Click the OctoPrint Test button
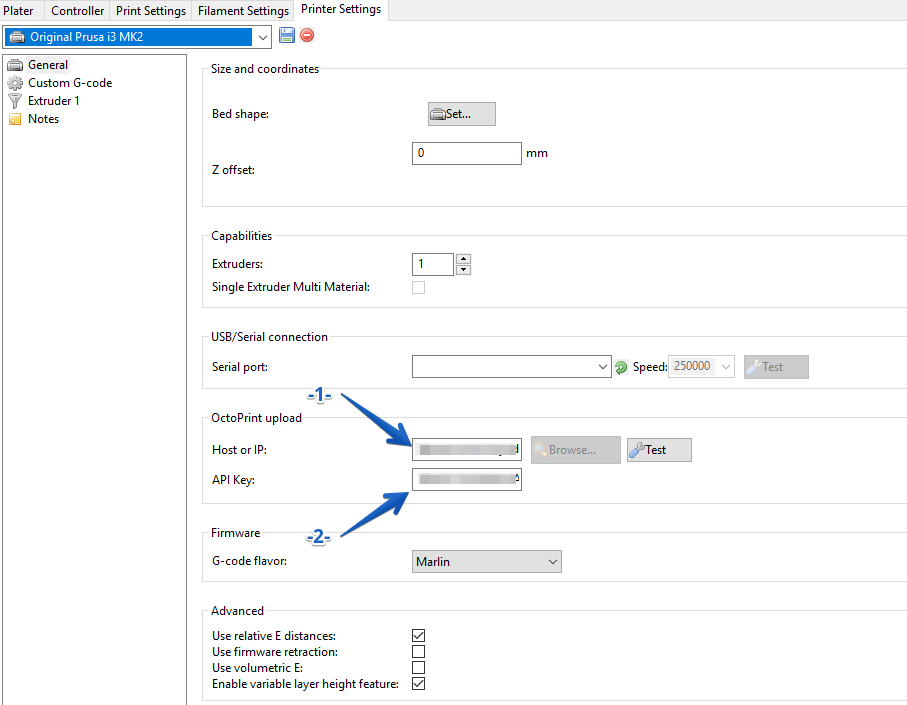The width and height of the screenshot is (907, 705). pyautogui.click(x=659, y=450)
